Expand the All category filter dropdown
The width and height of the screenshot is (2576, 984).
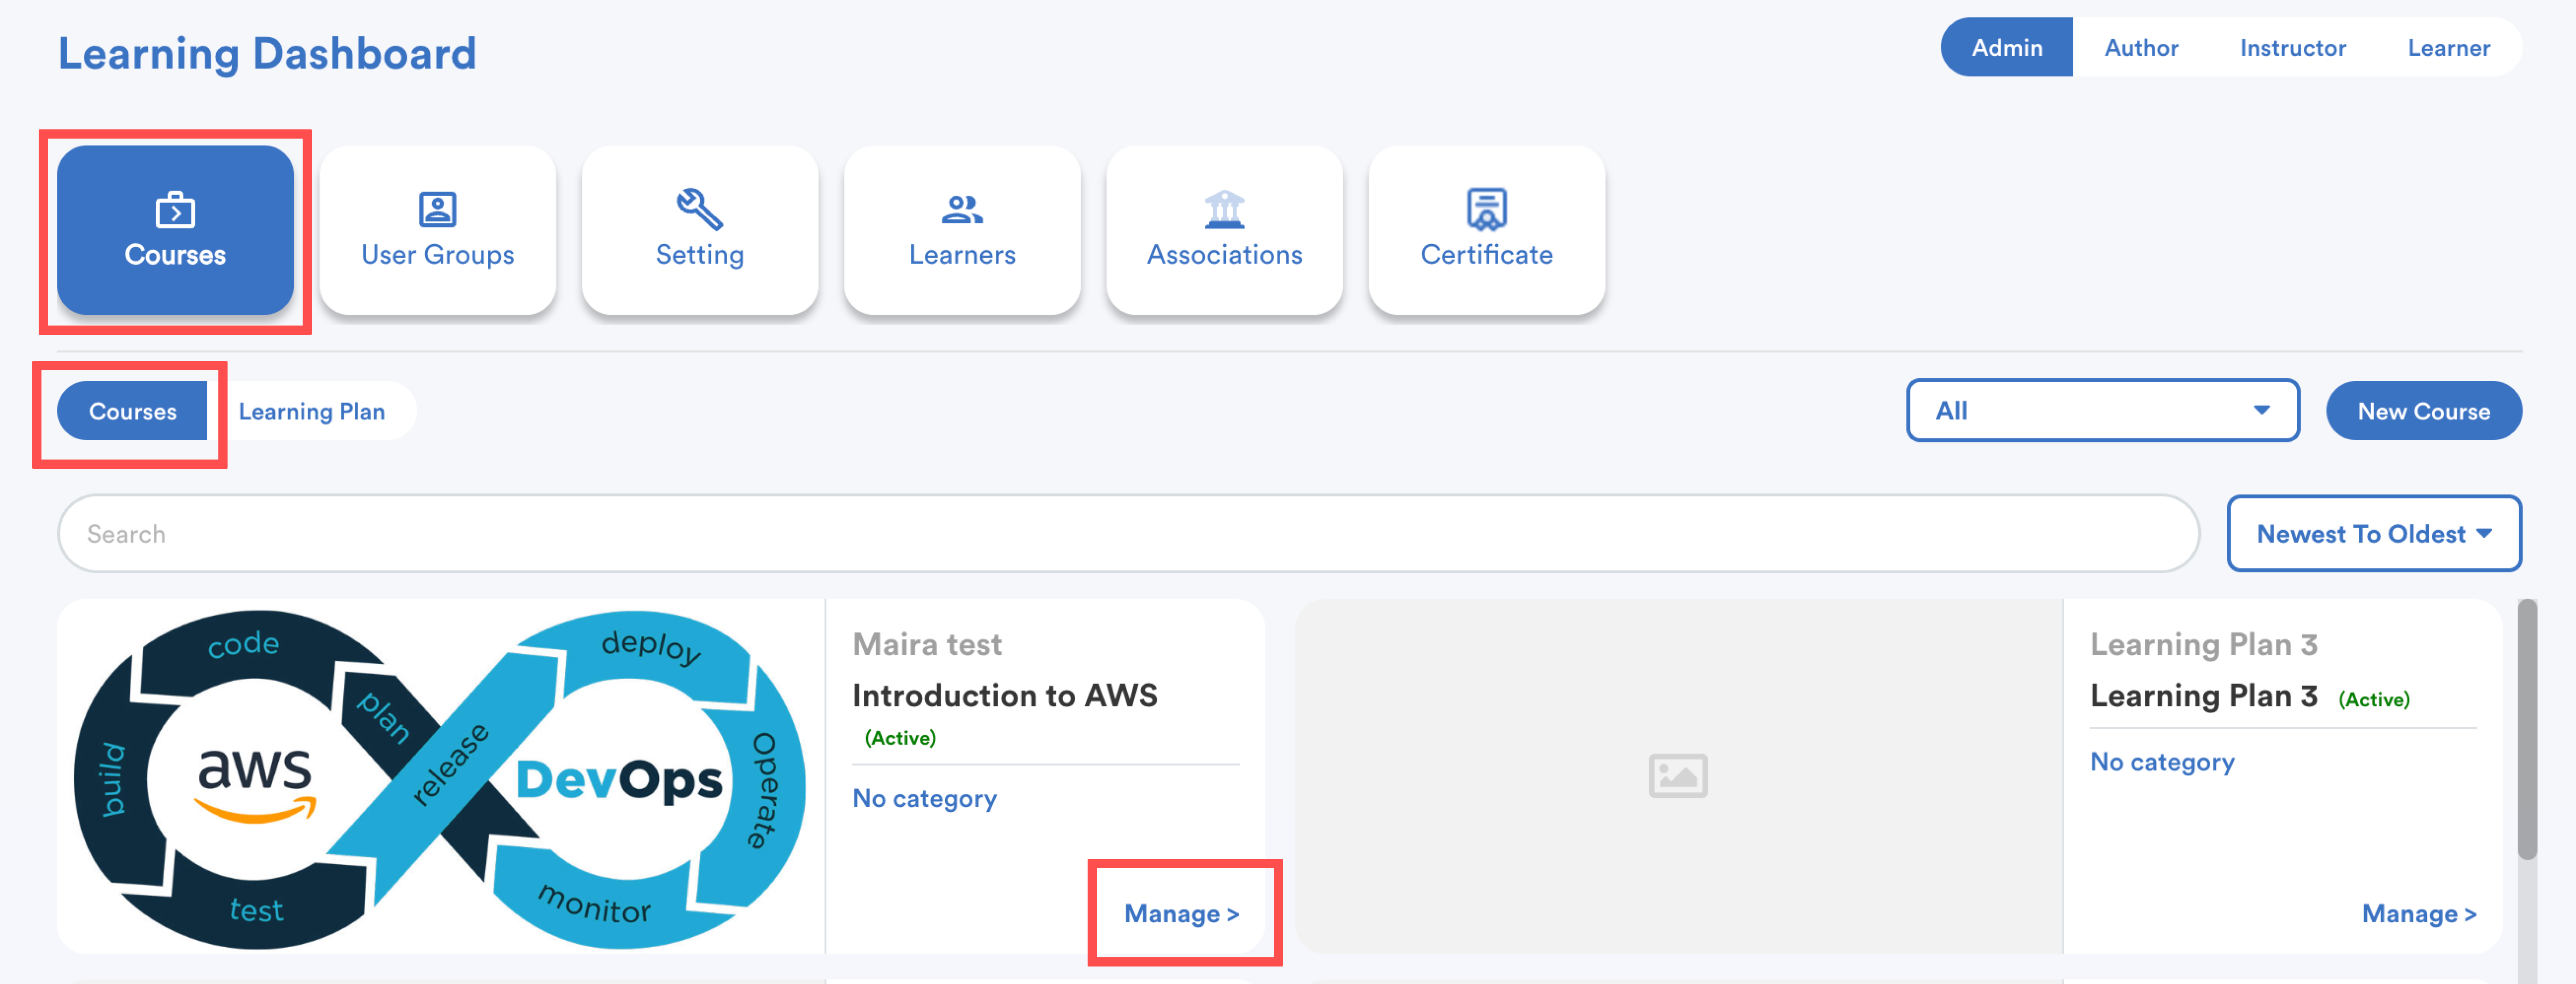pyautogui.click(x=2102, y=410)
